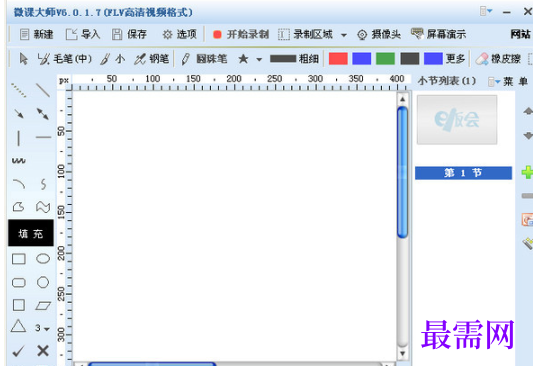Select the 第 1 节 section item
This screenshot has height=366, width=533.
coord(463,173)
